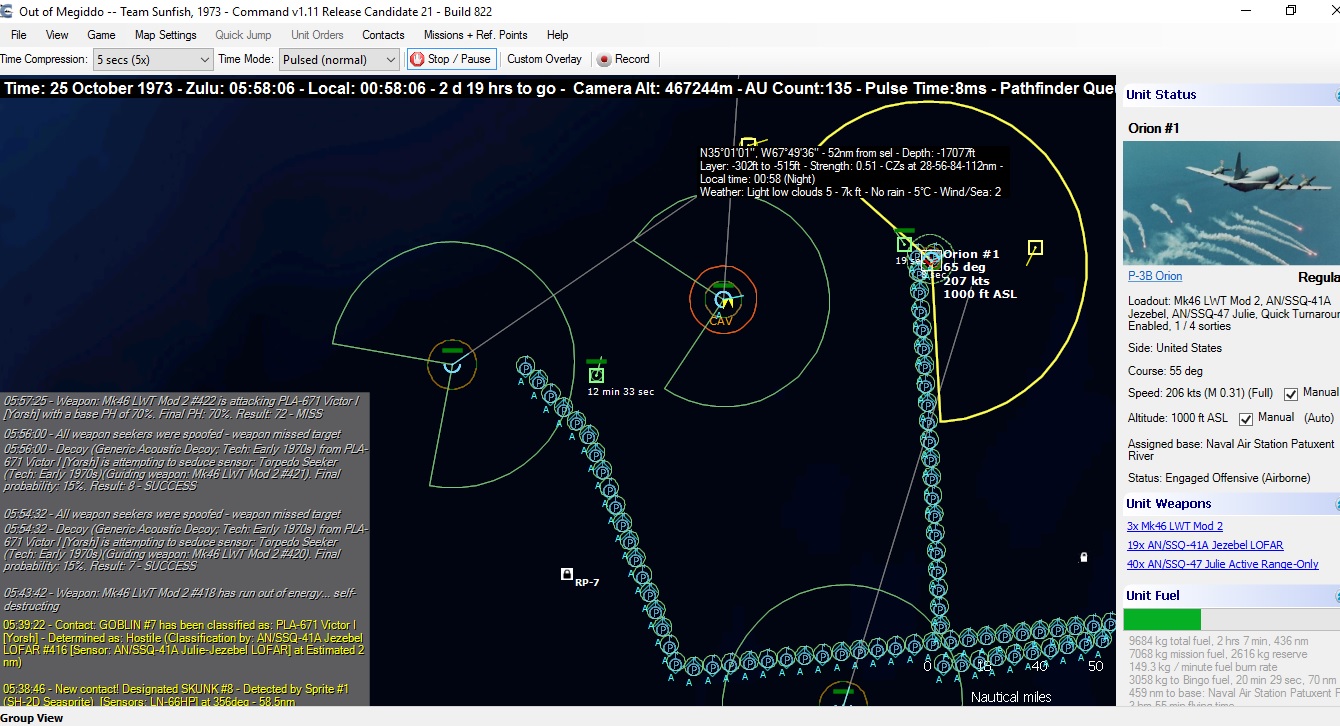Collapse the Unit Weapons section header
Screen dimensions: 1340x726
1230,504
